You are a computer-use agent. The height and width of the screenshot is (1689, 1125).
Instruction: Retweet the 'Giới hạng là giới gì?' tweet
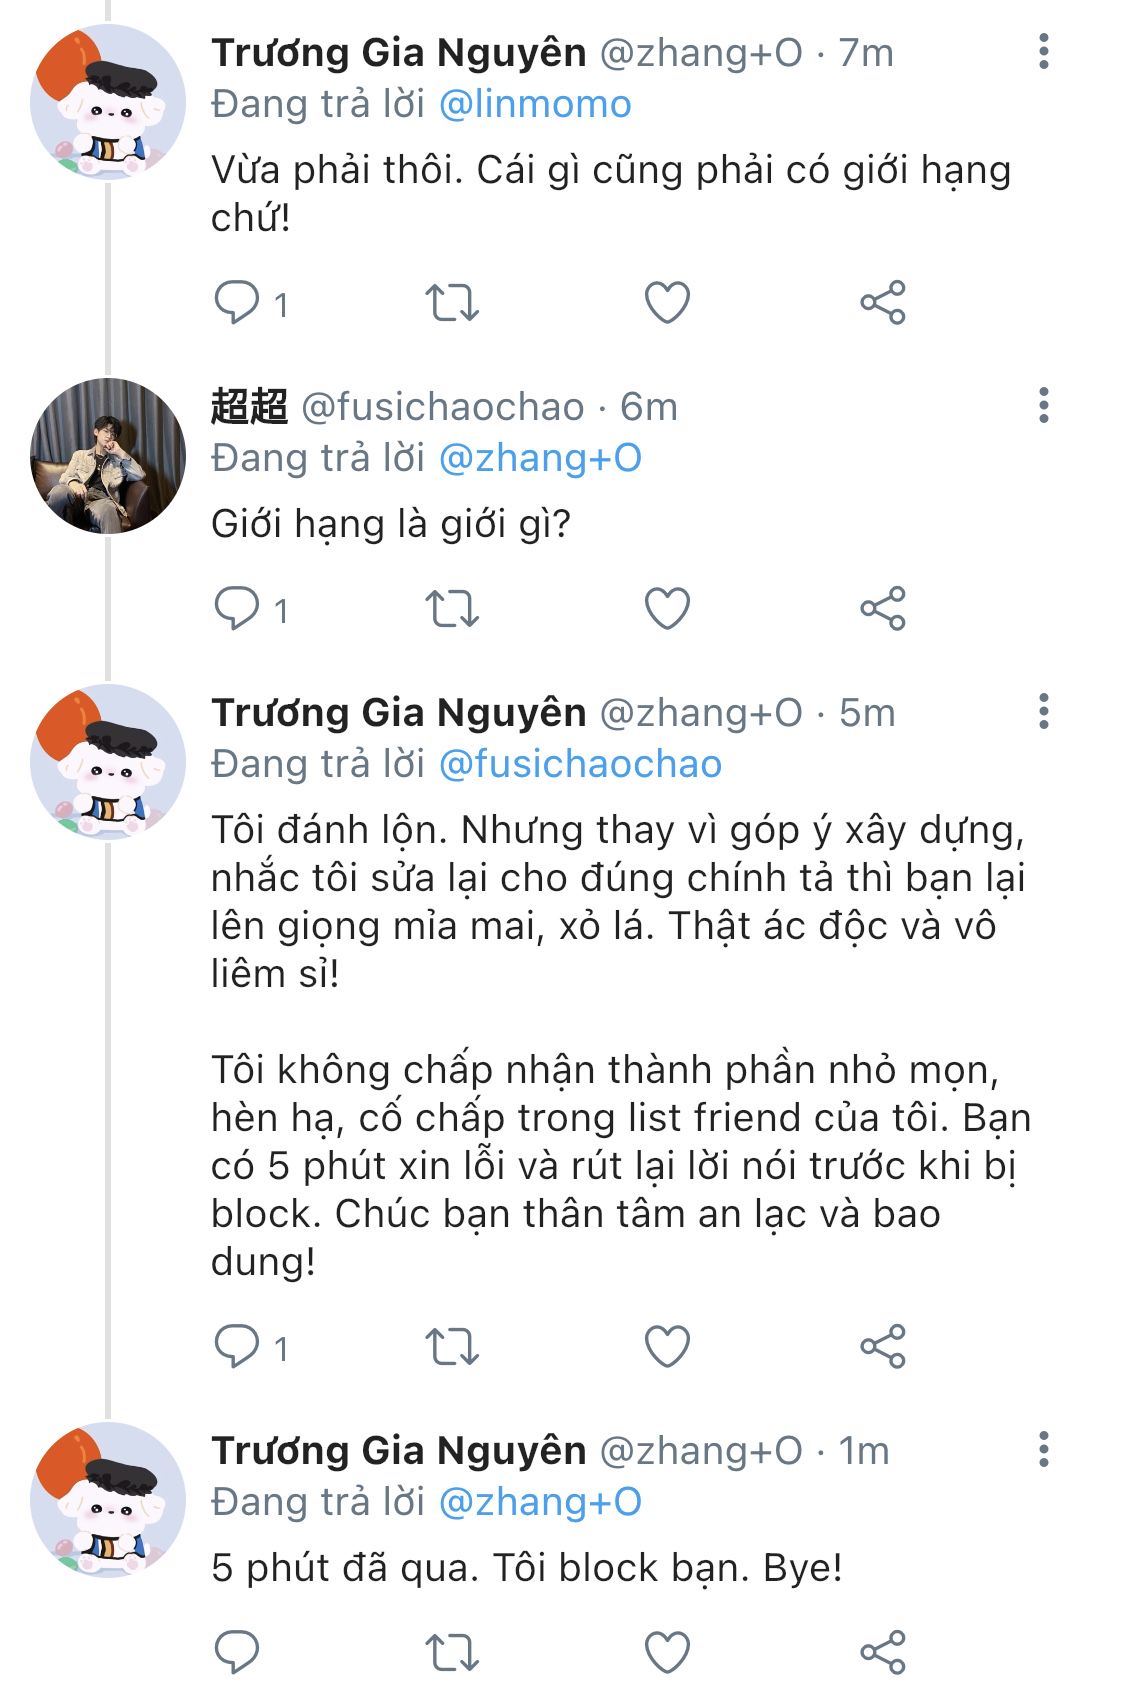pyautogui.click(x=452, y=608)
